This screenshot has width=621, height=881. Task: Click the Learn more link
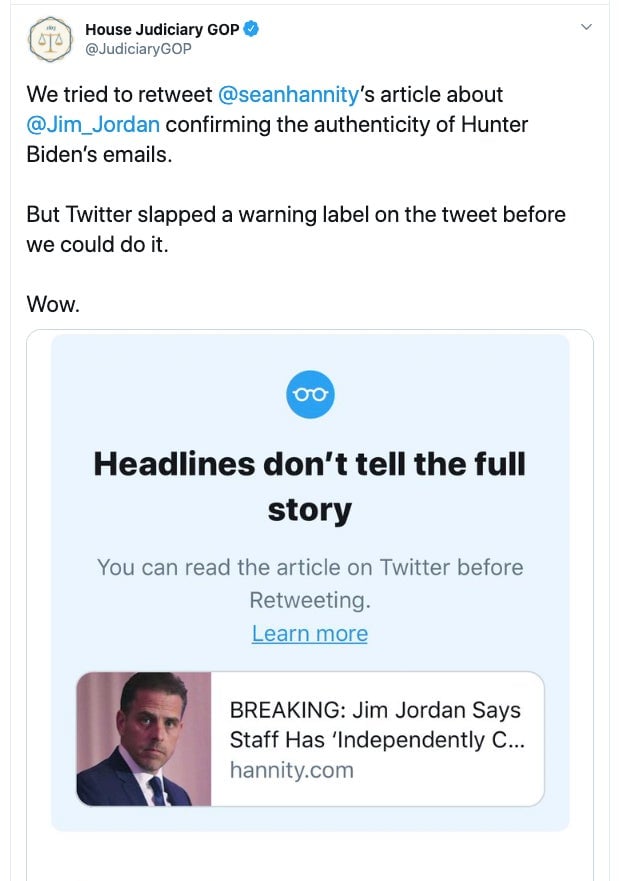310,633
